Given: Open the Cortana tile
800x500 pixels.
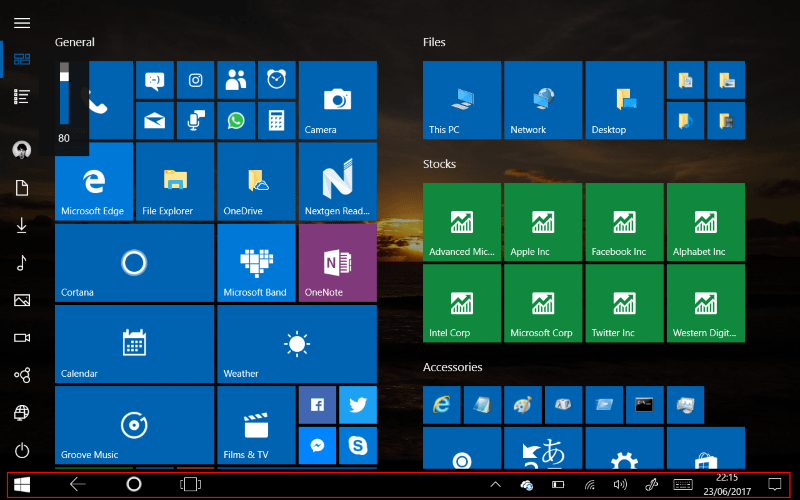Looking at the screenshot, I should pyautogui.click(x=135, y=263).
